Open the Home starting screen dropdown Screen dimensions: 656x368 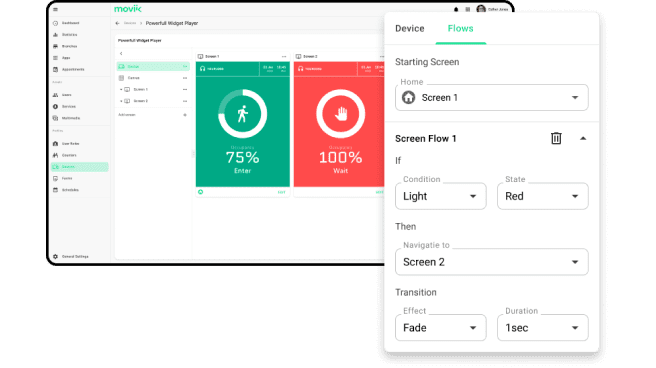[x=492, y=97]
